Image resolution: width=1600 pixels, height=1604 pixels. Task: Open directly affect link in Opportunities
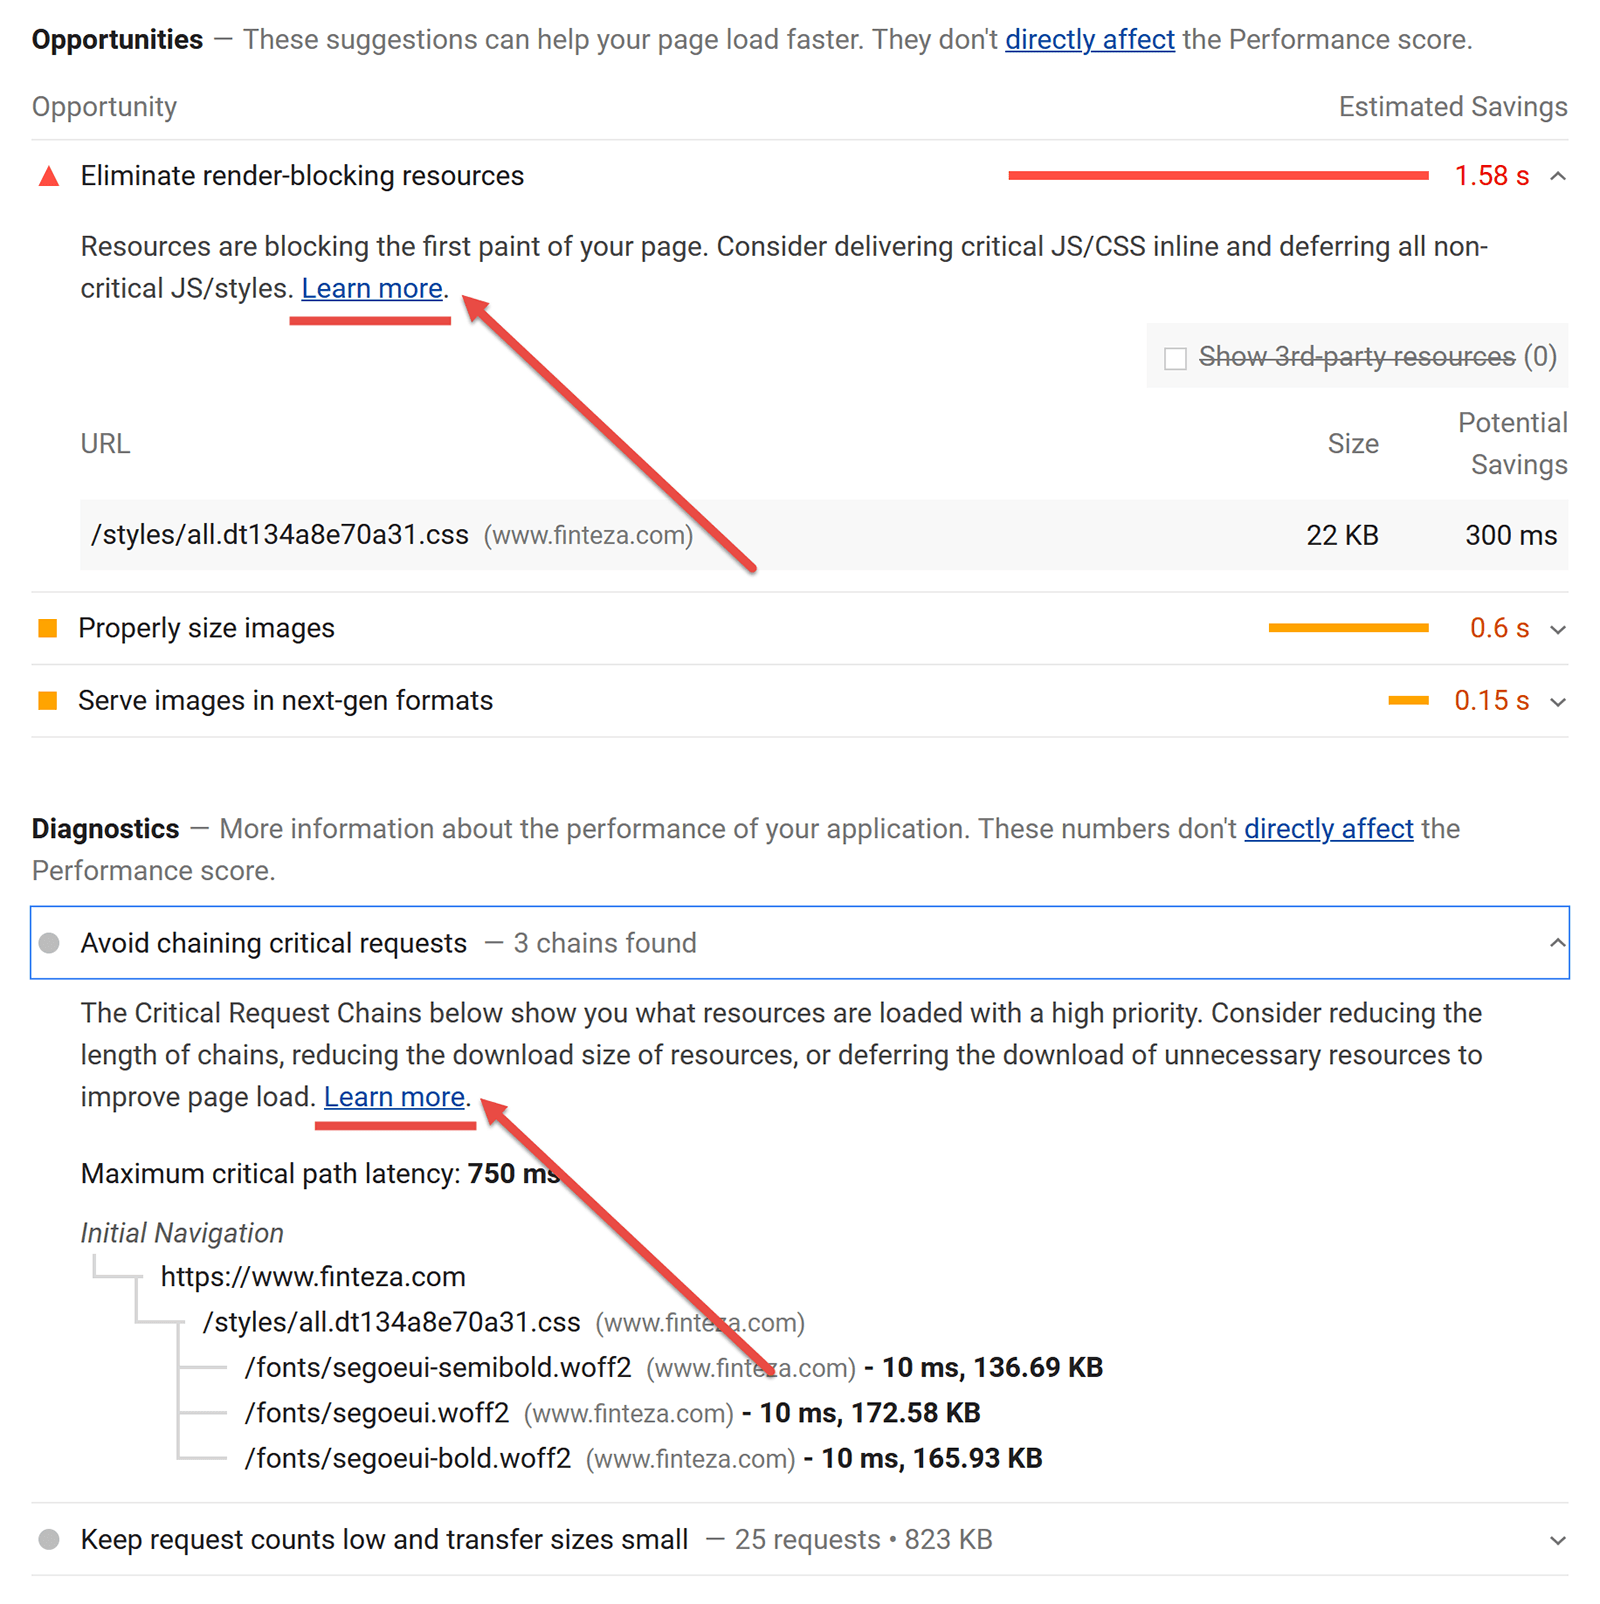click(1089, 40)
